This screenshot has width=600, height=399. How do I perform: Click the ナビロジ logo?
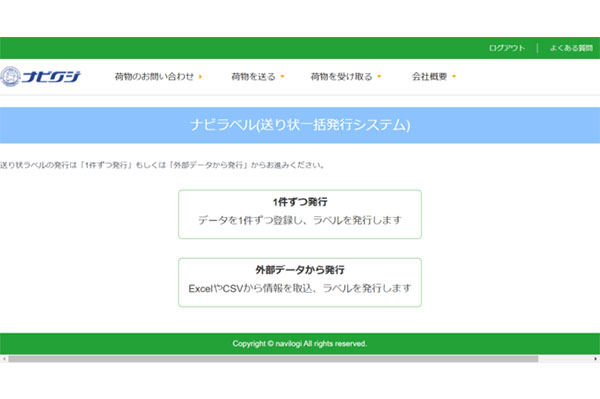pos(40,77)
